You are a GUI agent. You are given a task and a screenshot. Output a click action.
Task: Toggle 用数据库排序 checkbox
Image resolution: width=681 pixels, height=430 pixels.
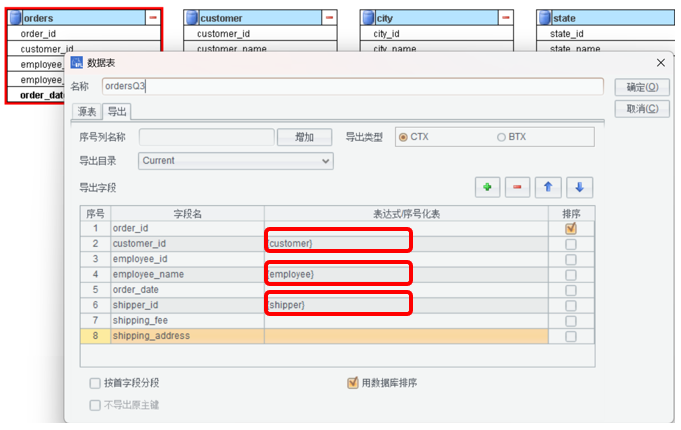353,383
